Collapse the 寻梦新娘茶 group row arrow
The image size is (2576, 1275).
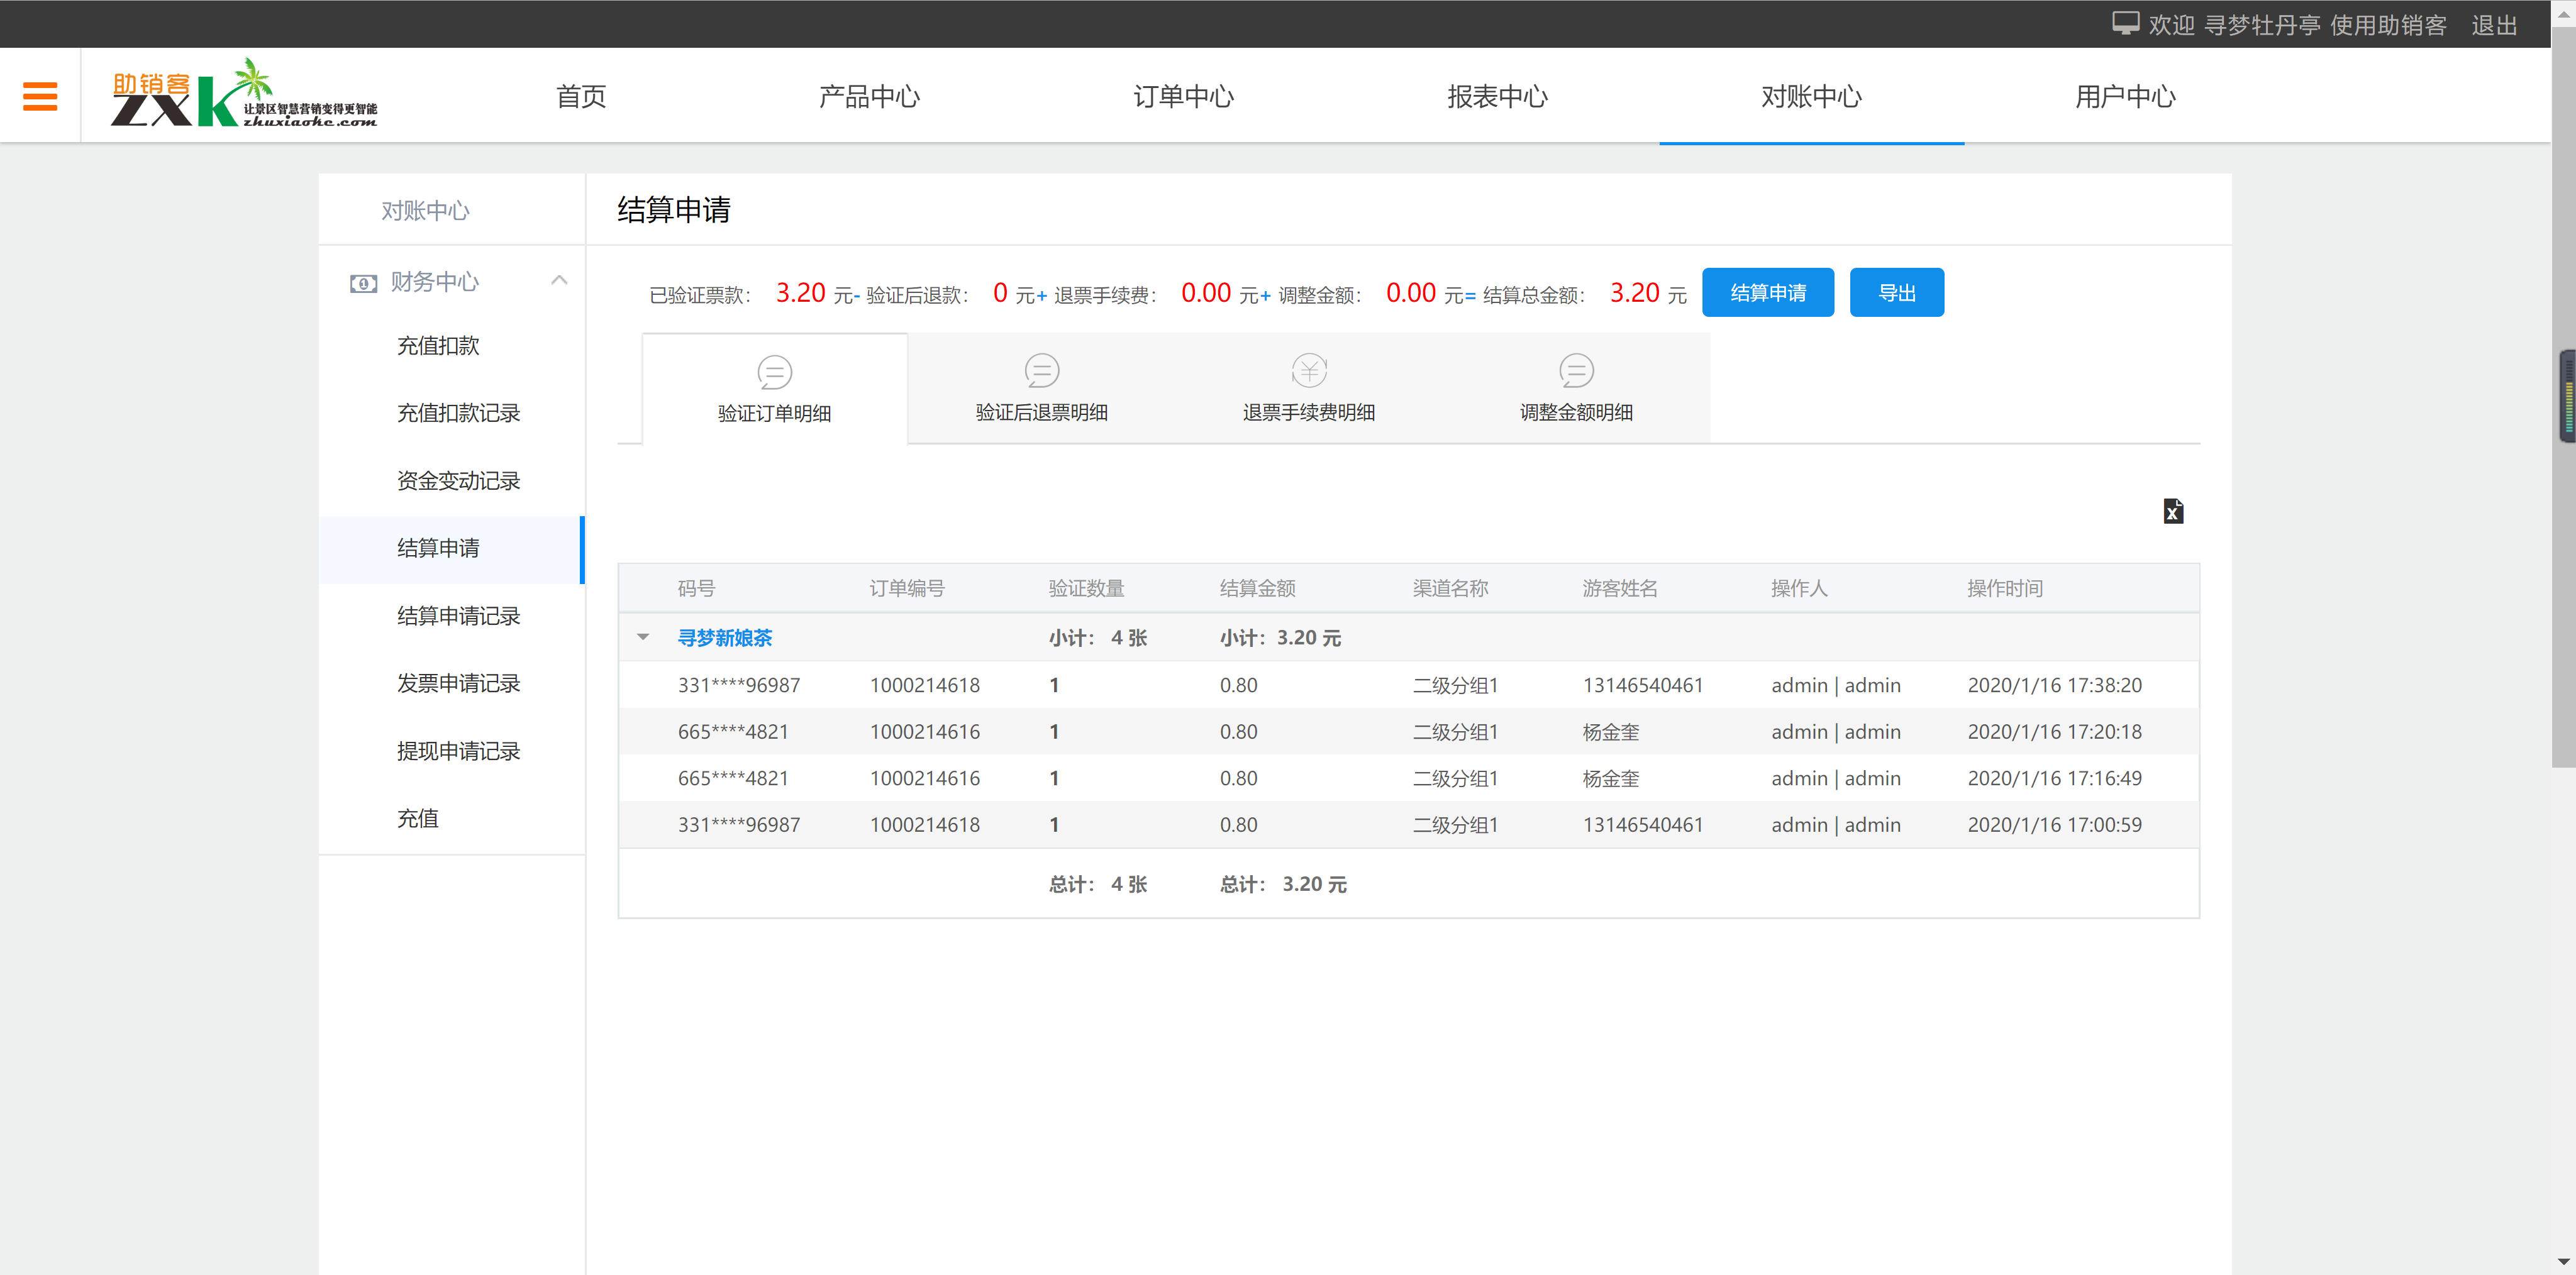point(643,637)
